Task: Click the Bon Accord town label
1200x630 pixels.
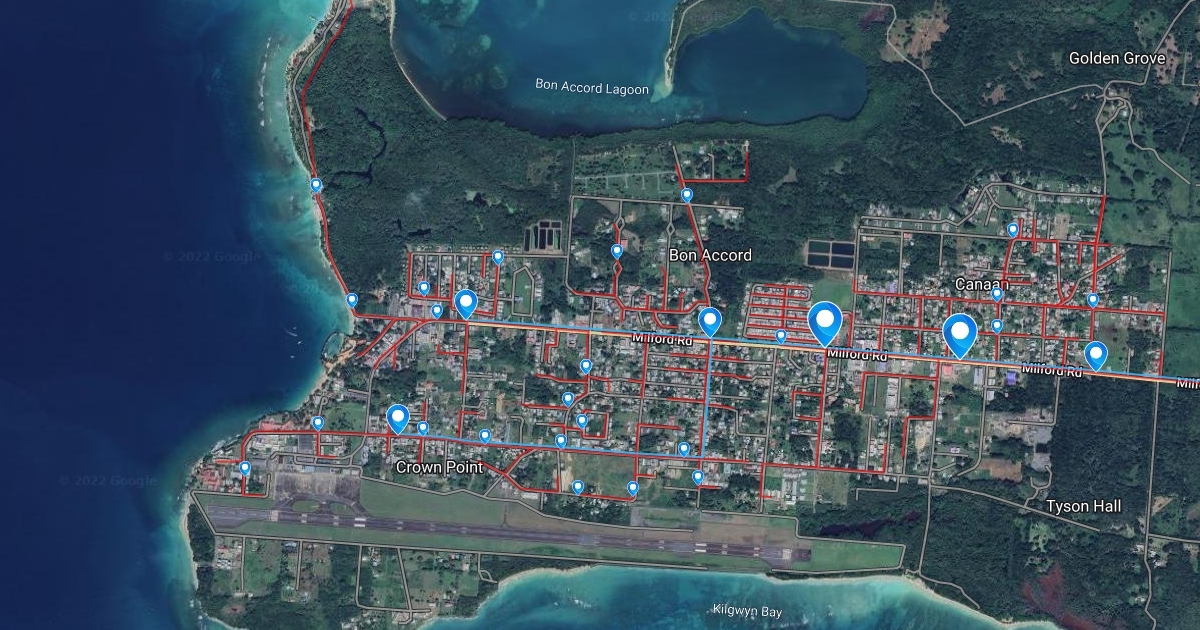Action: (x=710, y=255)
